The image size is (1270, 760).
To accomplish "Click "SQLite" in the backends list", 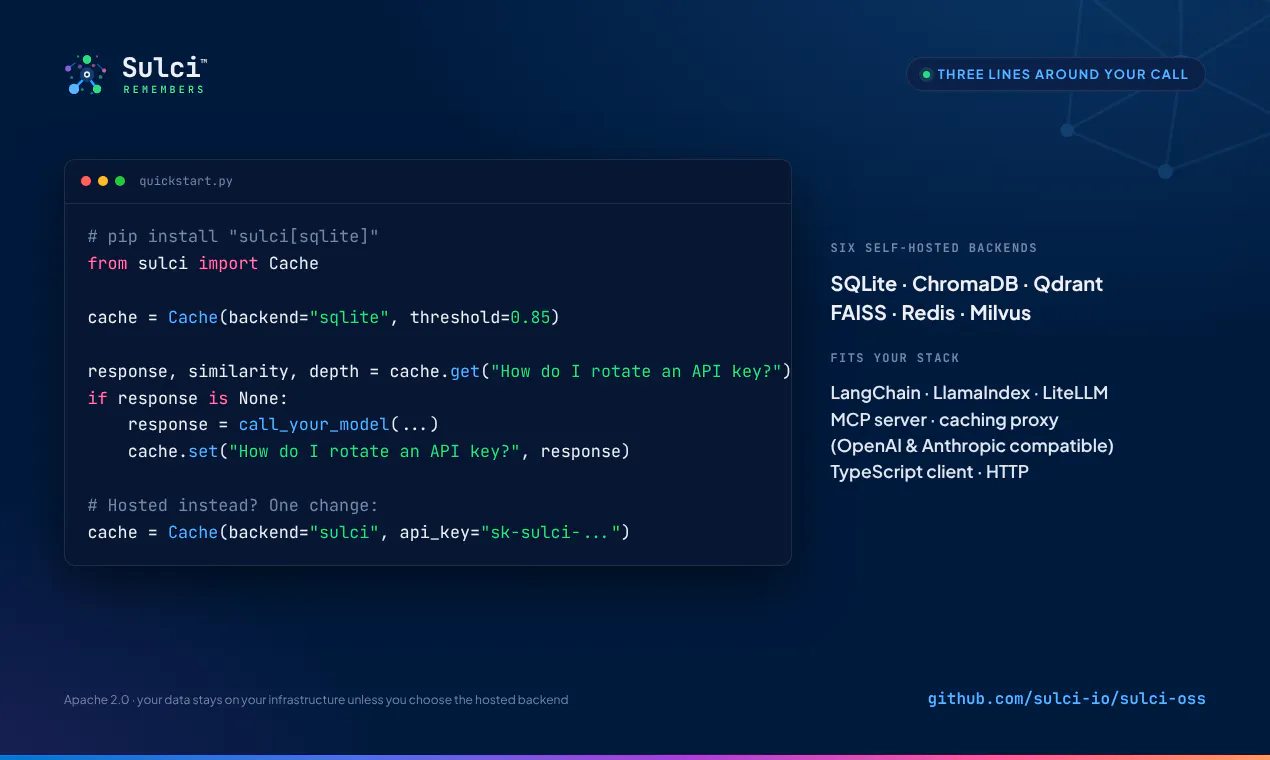I will pyautogui.click(x=864, y=284).
